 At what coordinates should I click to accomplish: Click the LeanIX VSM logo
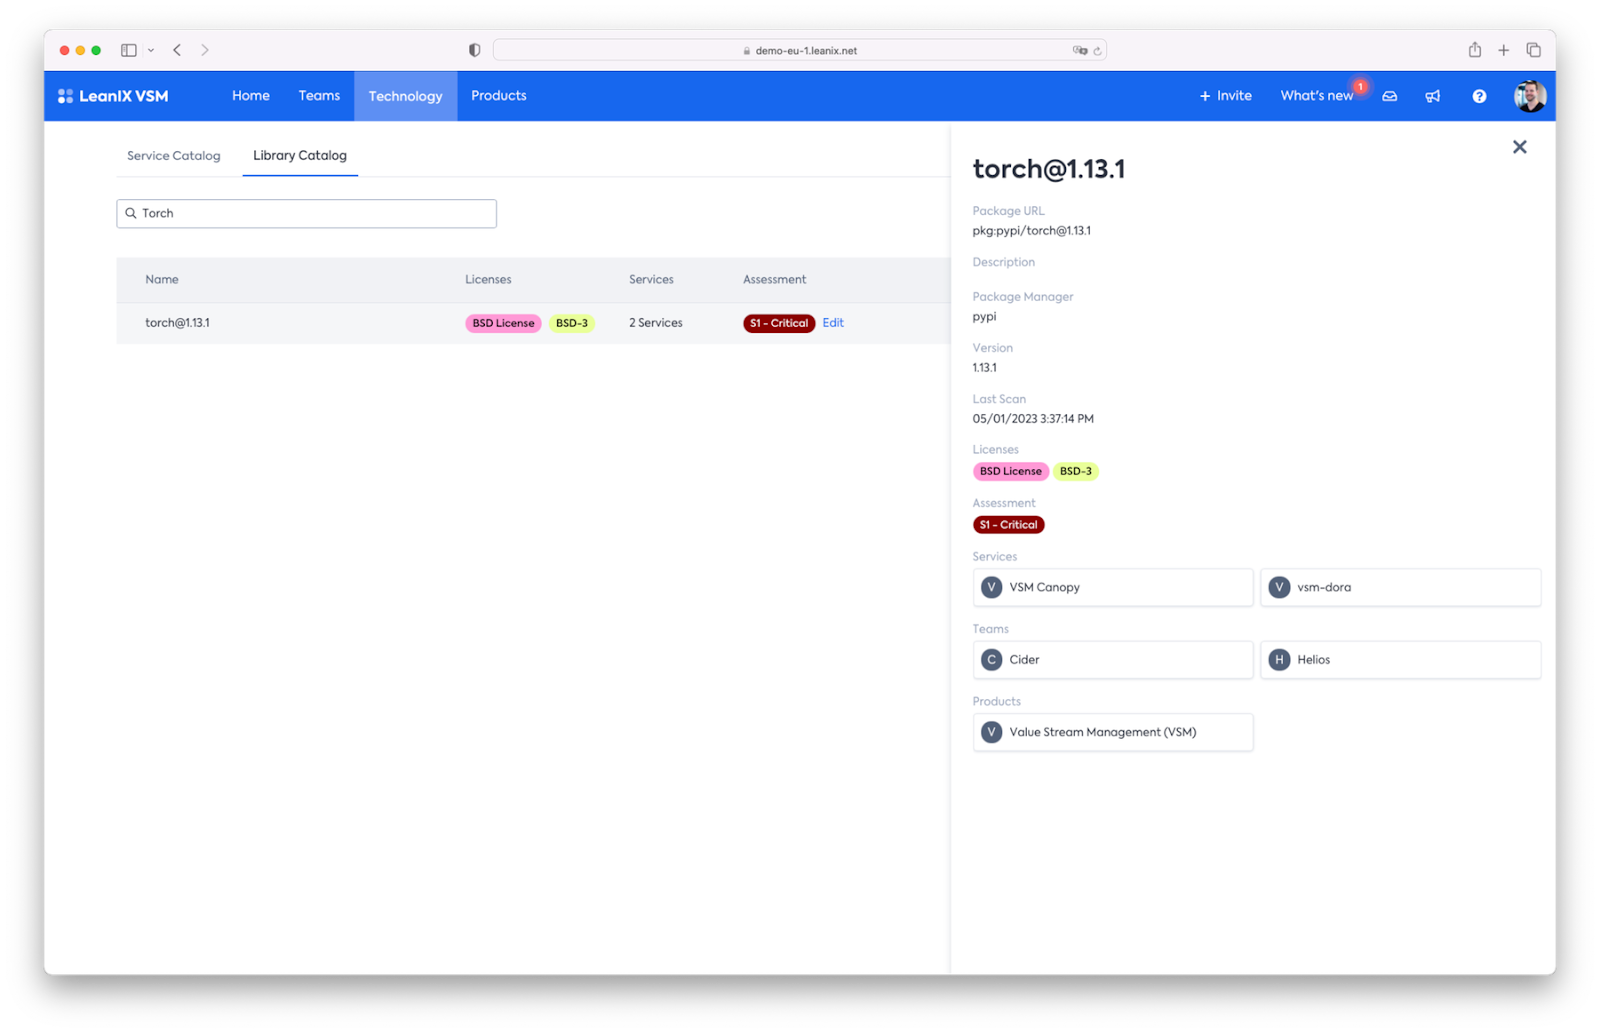(x=113, y=96)
